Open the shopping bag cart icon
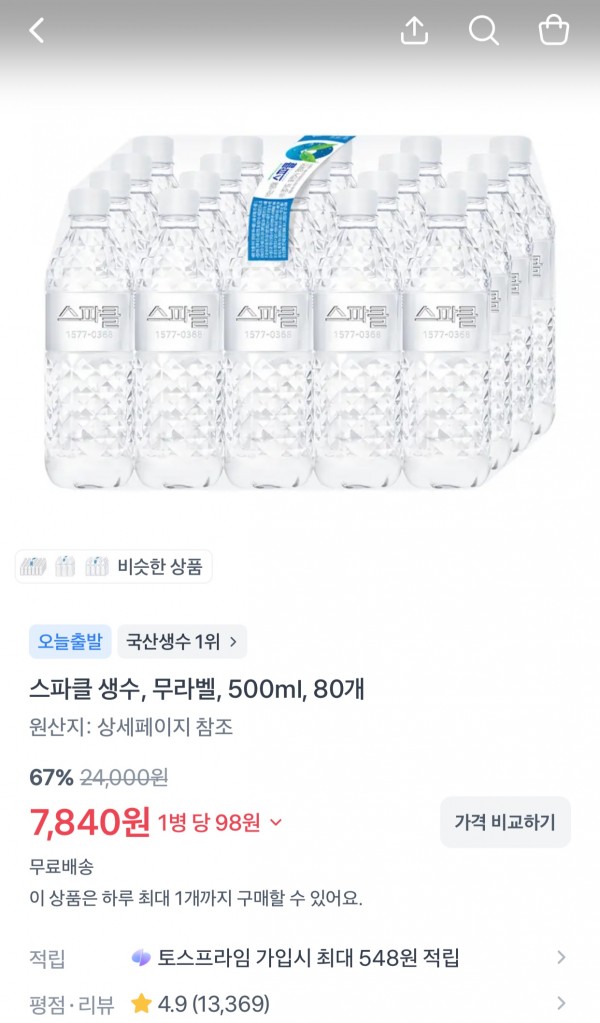The width and height of the screenshot is (600, 1023). click(x=554, y=30)
